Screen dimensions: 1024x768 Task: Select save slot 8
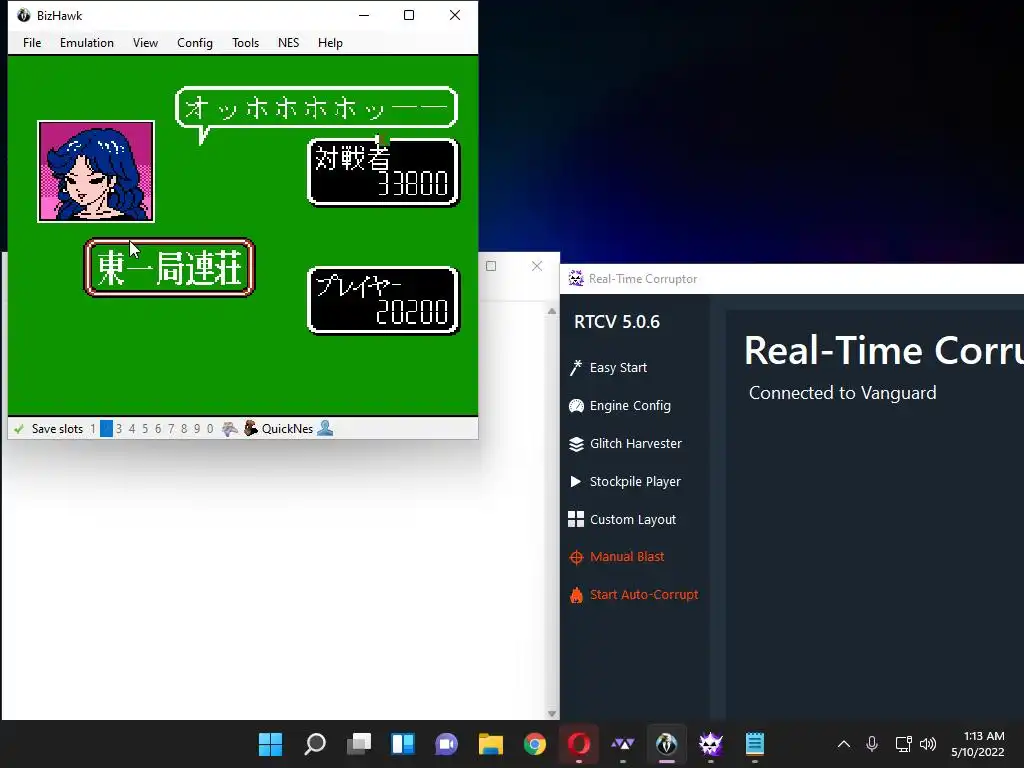point(184,429)
